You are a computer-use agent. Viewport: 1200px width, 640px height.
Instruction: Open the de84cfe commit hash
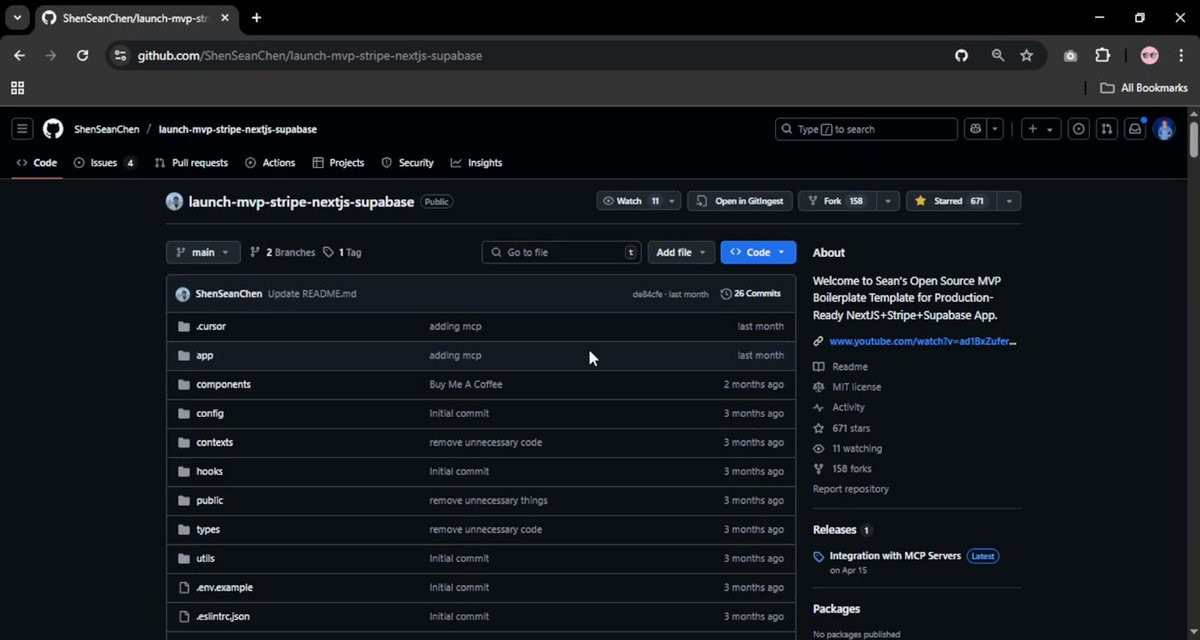click(648, 294)
